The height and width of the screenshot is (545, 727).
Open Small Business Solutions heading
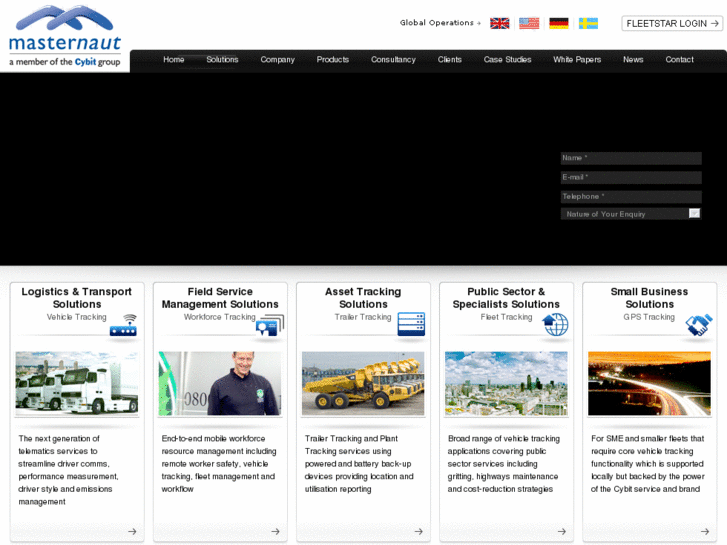(x=649, y=298)
